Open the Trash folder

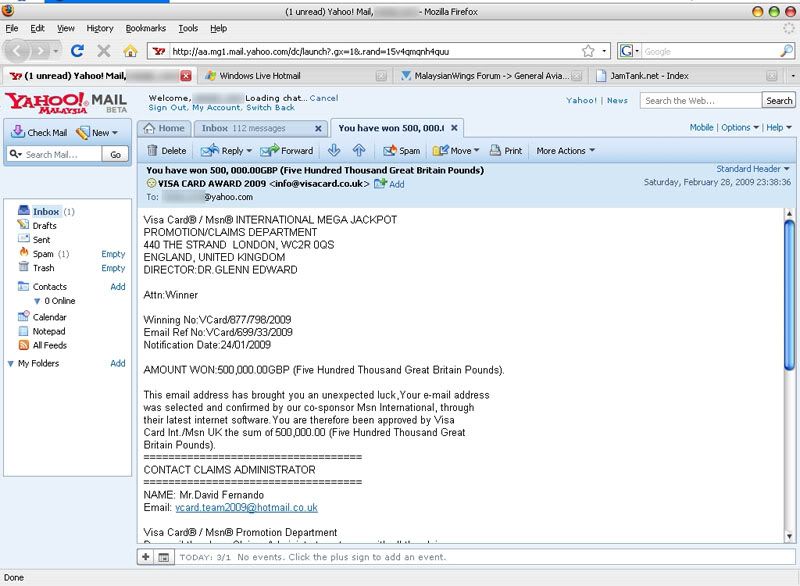click(x=43, y=268)
